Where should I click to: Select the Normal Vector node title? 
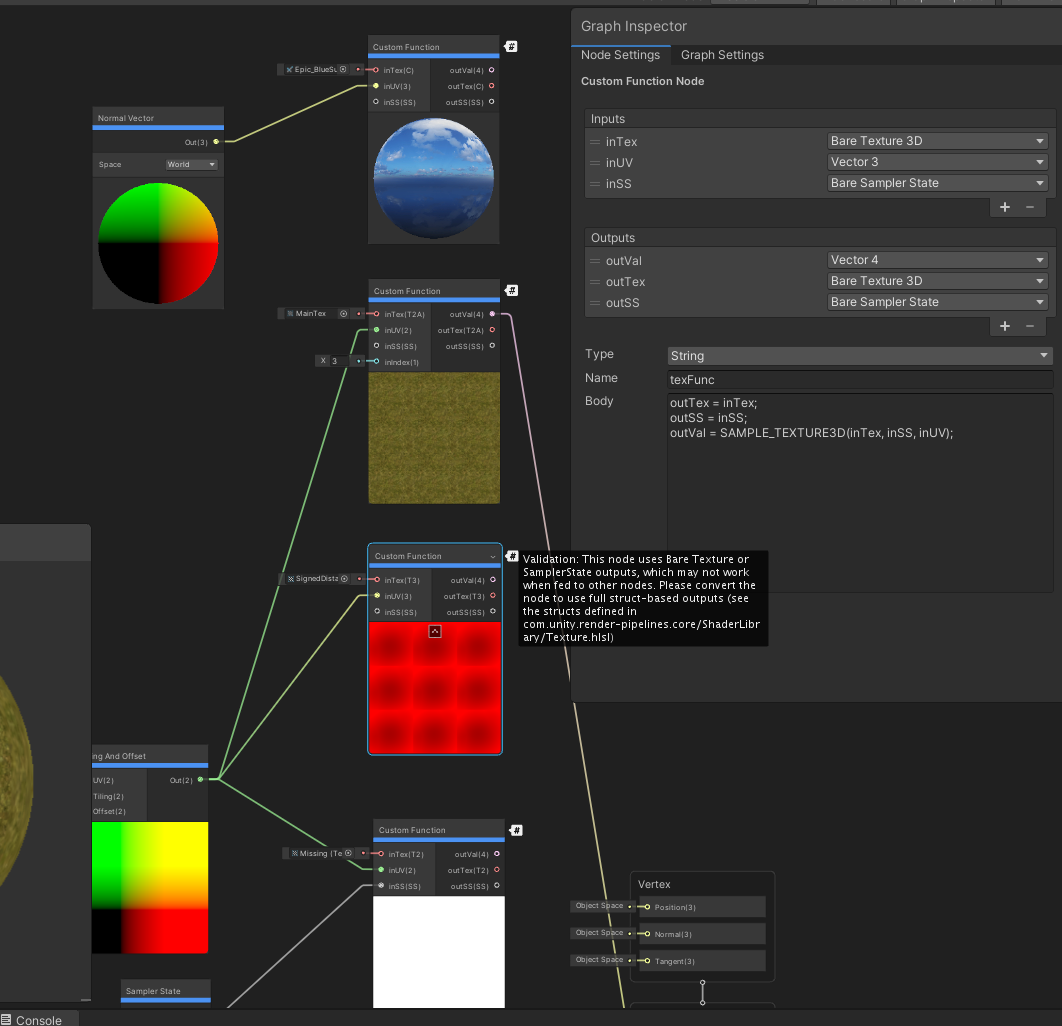[126, 118]
